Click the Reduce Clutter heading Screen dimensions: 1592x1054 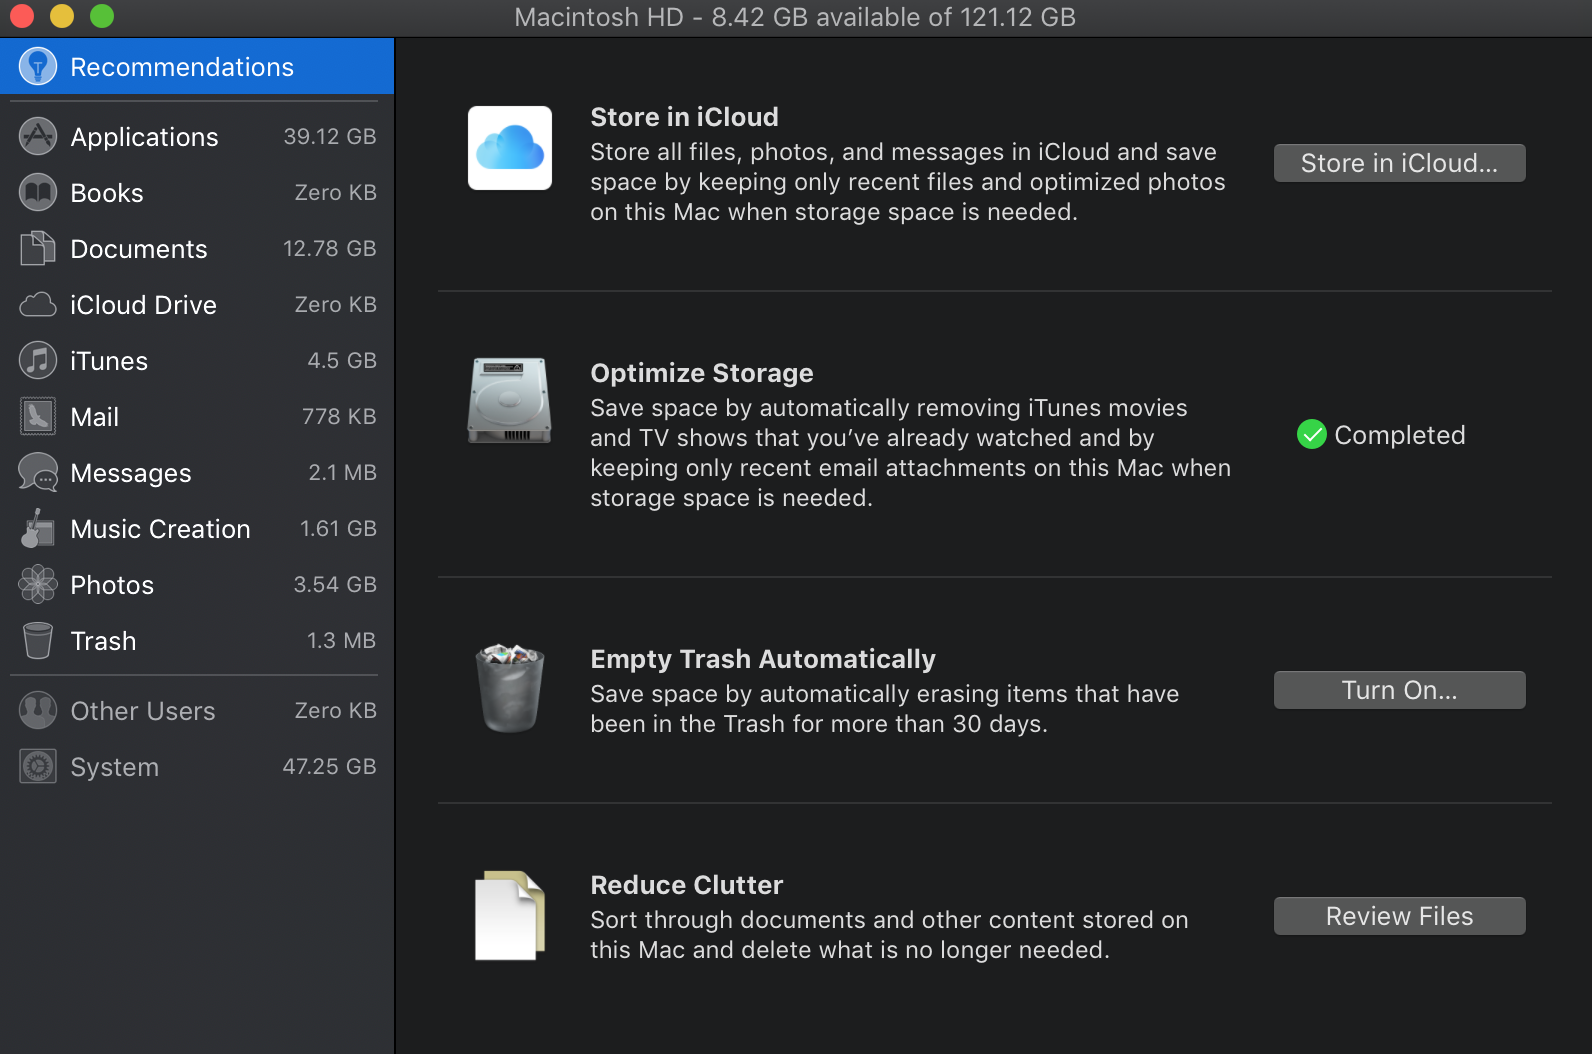[x=687, y=885]
